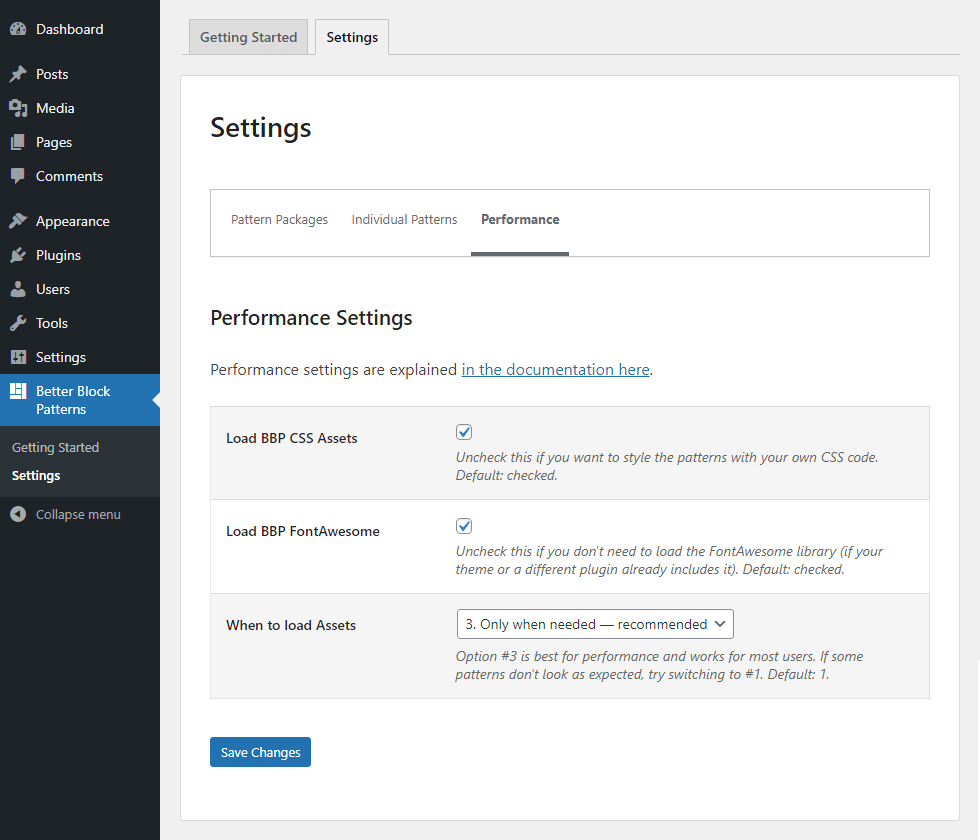The height and width of the screenshot is (840, 980).
Task: Uncheck Load BBP FontAwesome checkbox
Action: coord(464,526)
